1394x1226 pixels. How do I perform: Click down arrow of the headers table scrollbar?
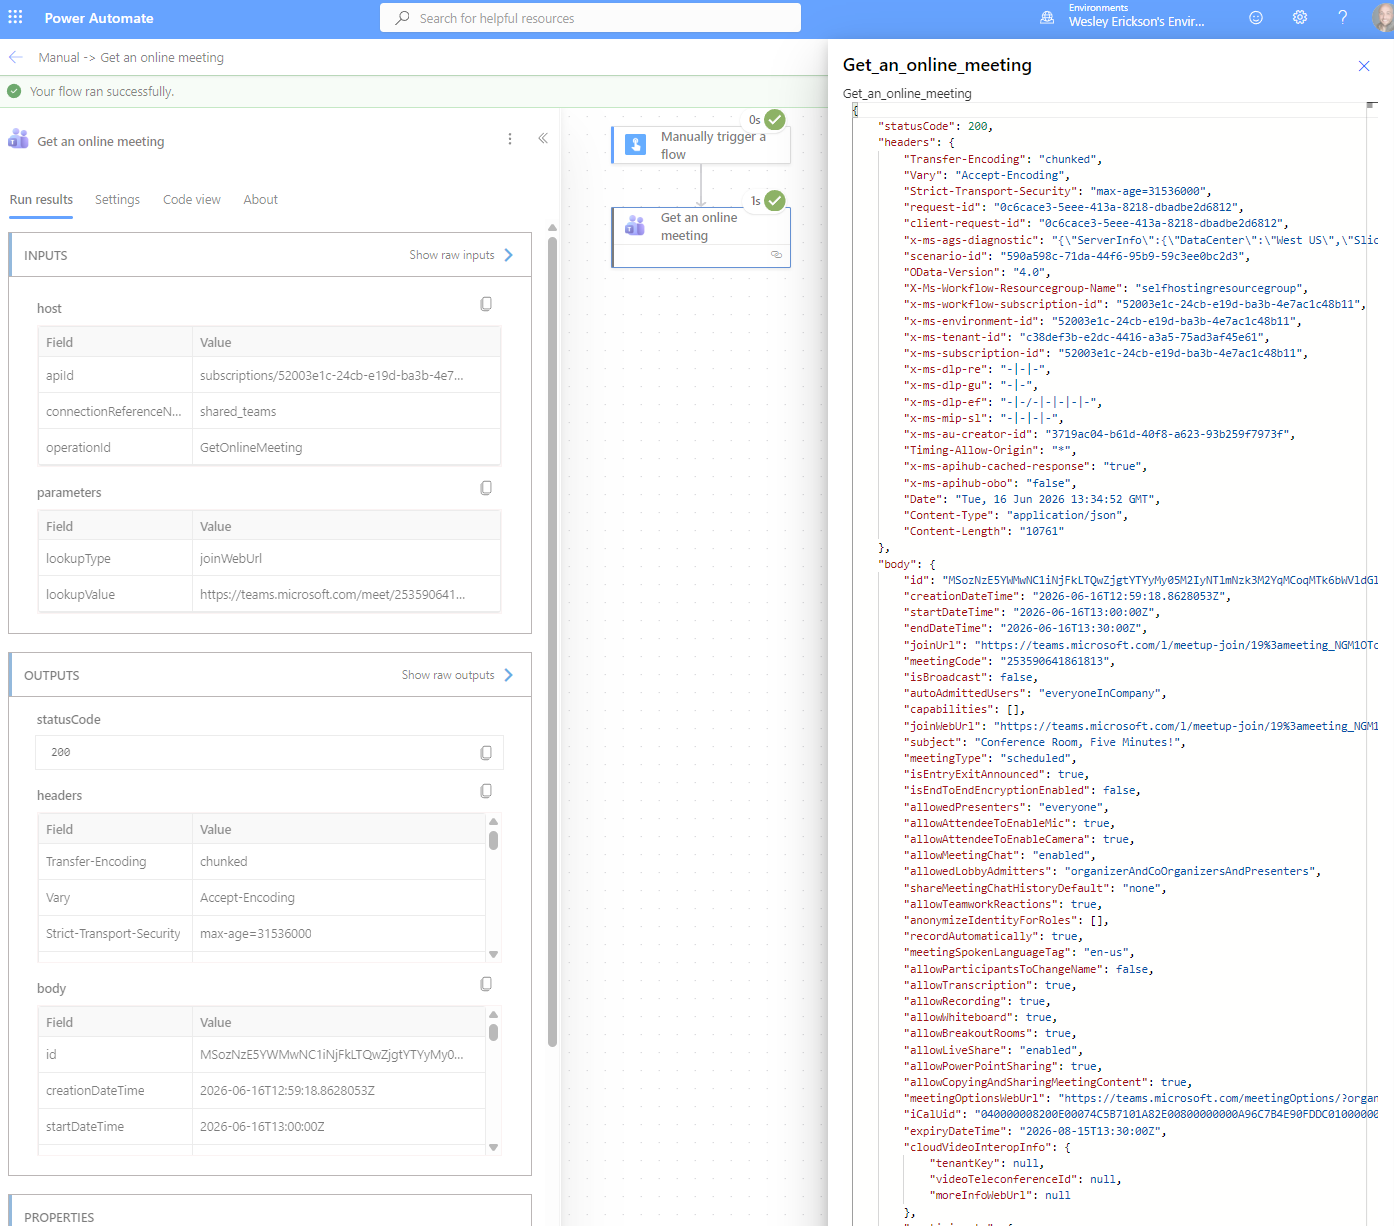point(493,955)
